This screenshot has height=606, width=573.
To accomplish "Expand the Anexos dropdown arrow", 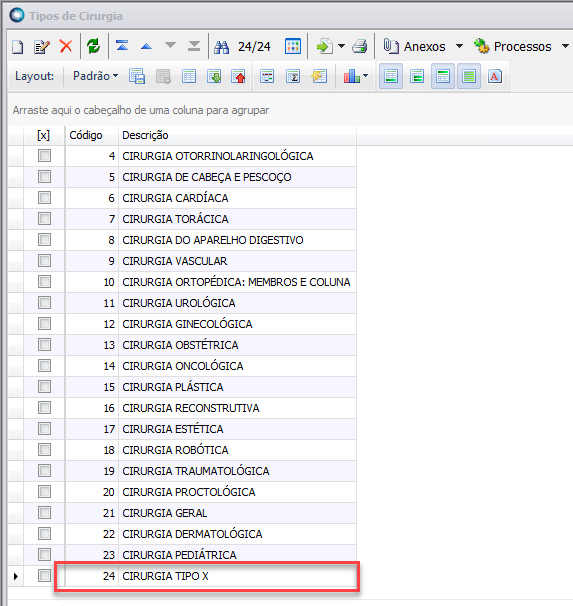I will (x=459, y=46).
